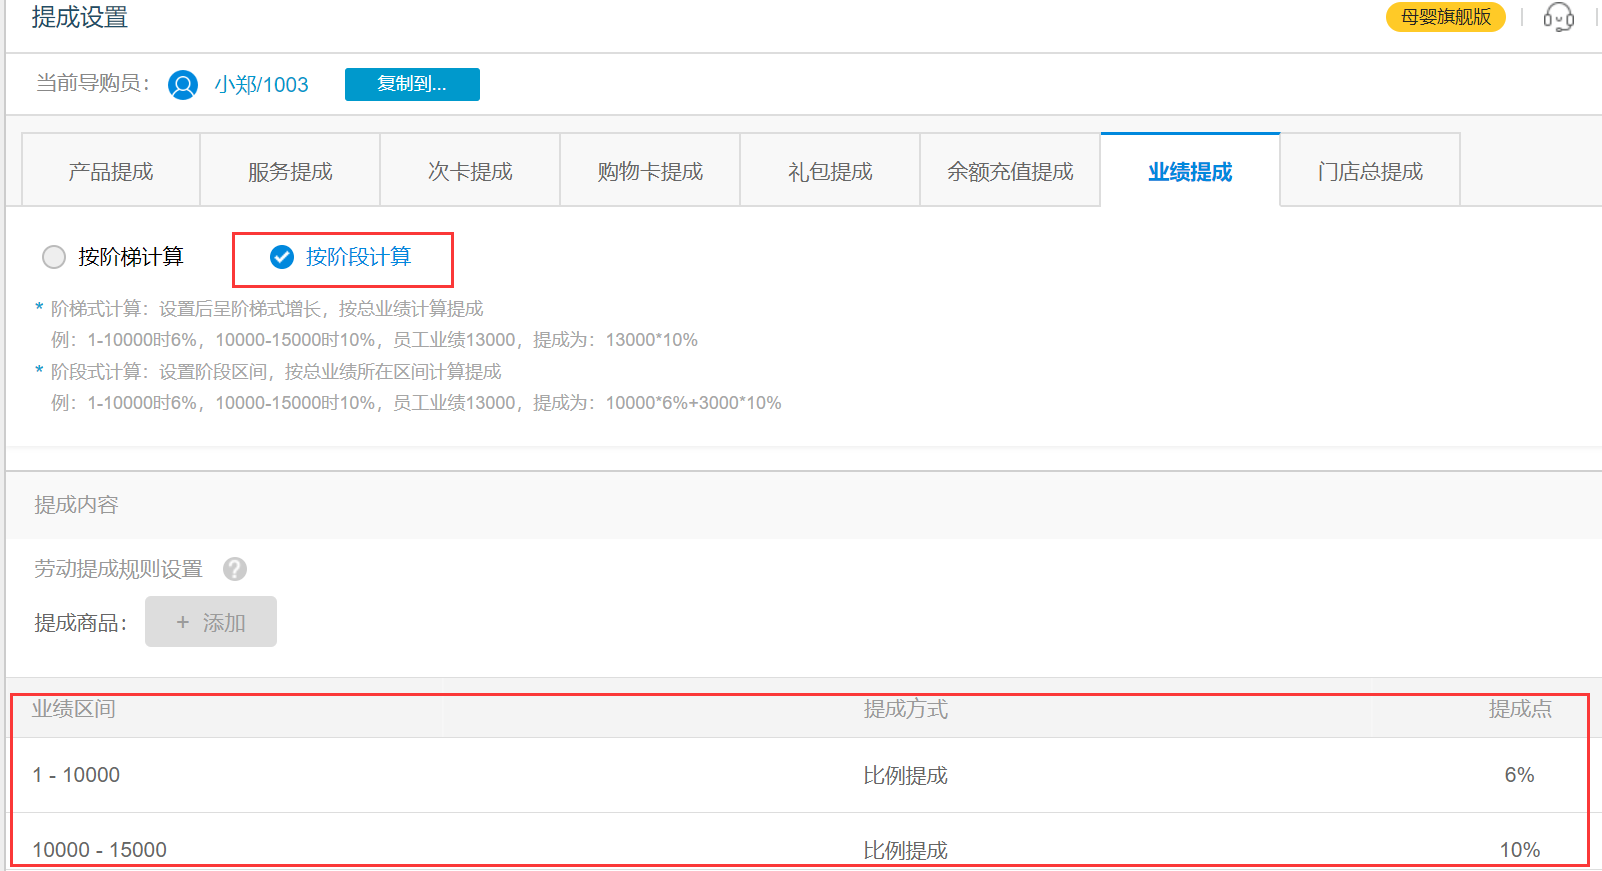Click the shopping guide avatar icon
1602x871 pixels.
[183, 85]
